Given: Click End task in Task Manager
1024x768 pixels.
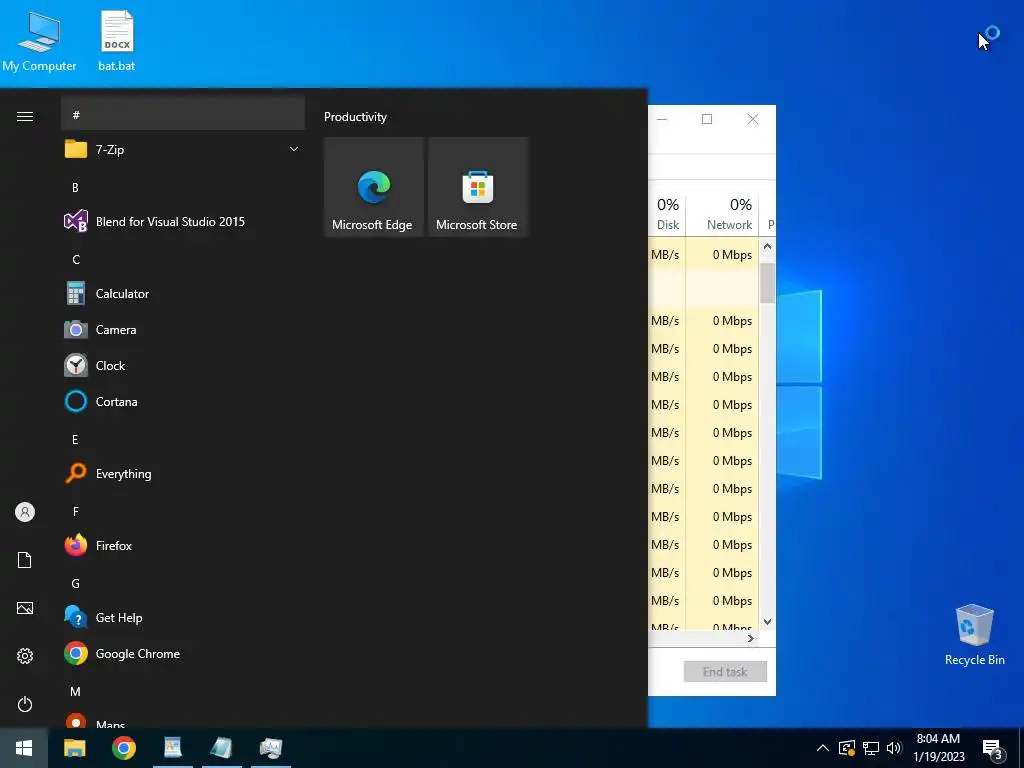Looking at the screenshot, I should click(725, 671).
